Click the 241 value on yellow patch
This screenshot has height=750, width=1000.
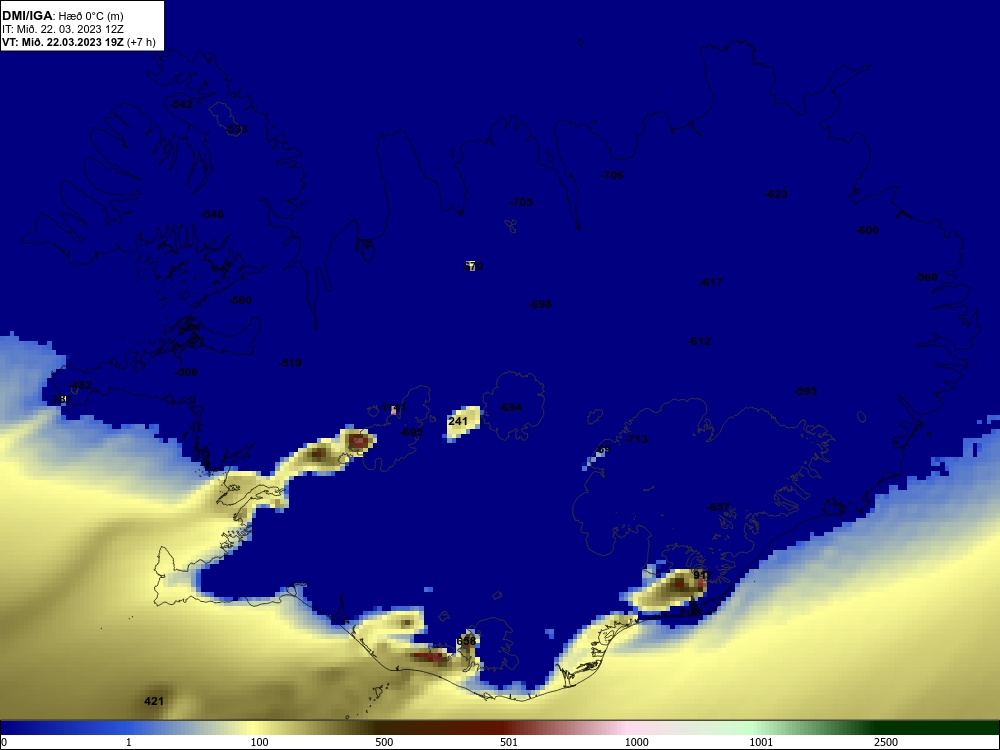(x=458, y=422)
